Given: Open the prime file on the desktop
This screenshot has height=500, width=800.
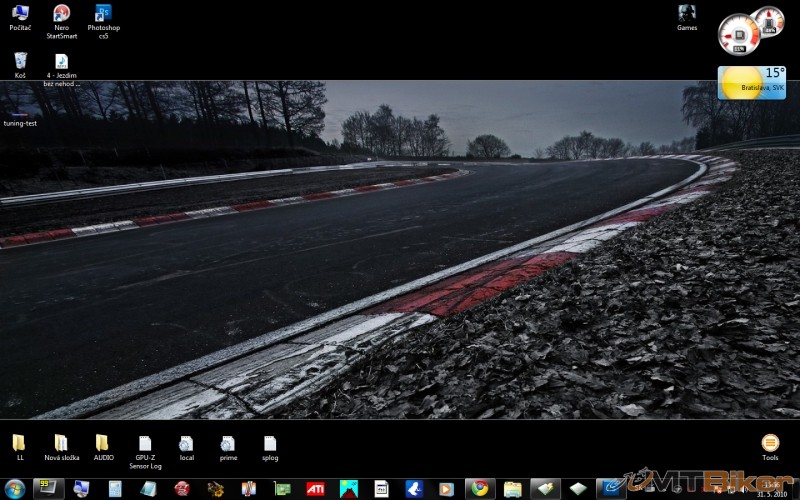Looking at the screenshot, I should point(228,443).
